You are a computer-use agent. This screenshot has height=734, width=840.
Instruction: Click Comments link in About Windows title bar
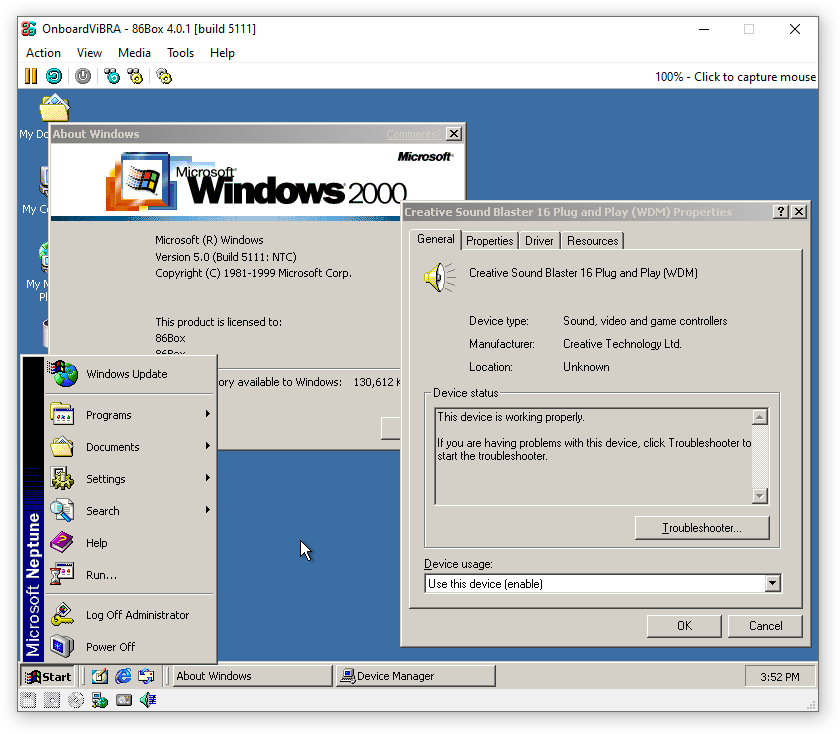413,134
